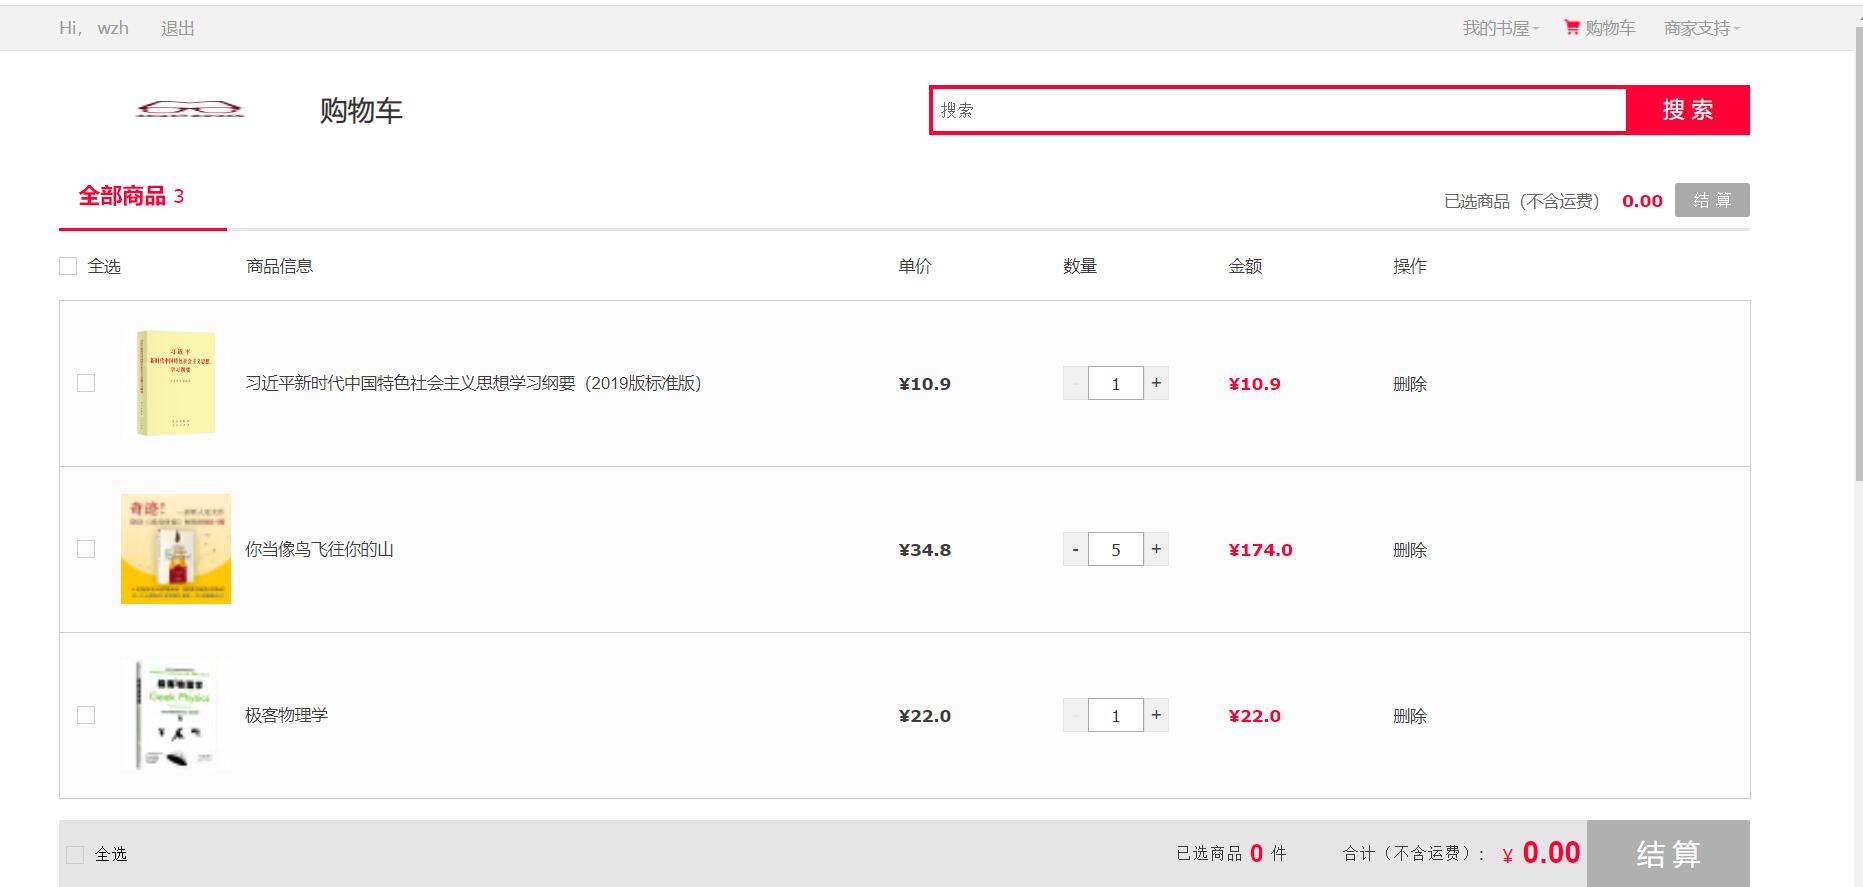Click the 金额 column header

[x=1245, y=266]
